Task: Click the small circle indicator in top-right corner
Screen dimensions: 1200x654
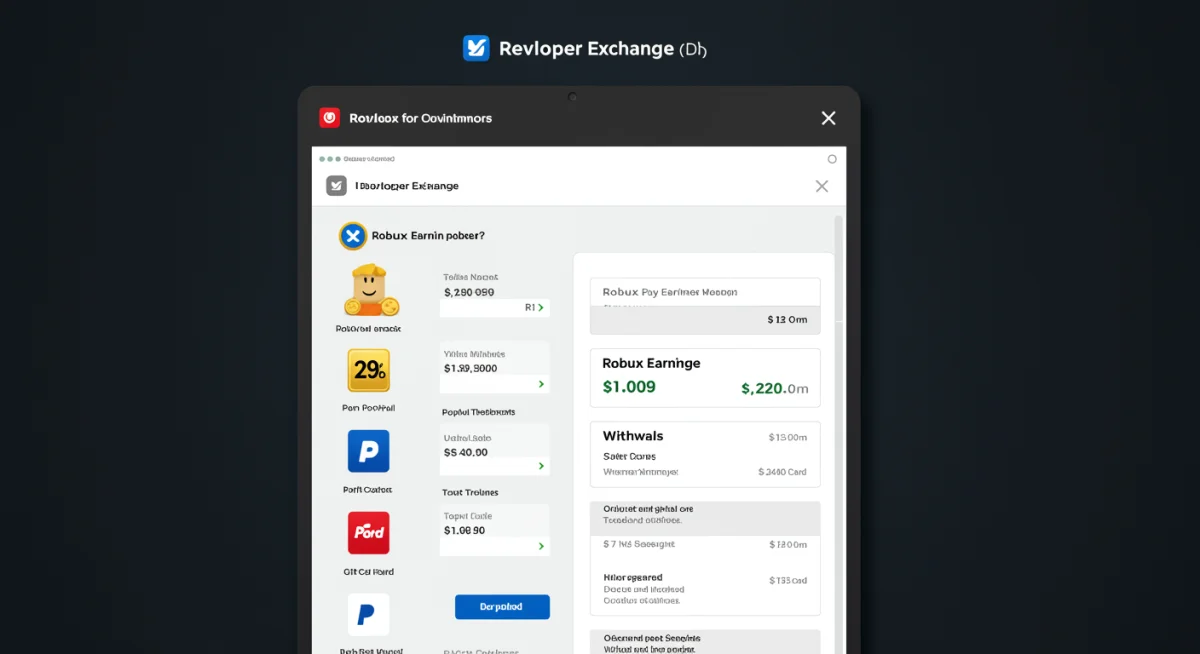Action: coord(831,159)
